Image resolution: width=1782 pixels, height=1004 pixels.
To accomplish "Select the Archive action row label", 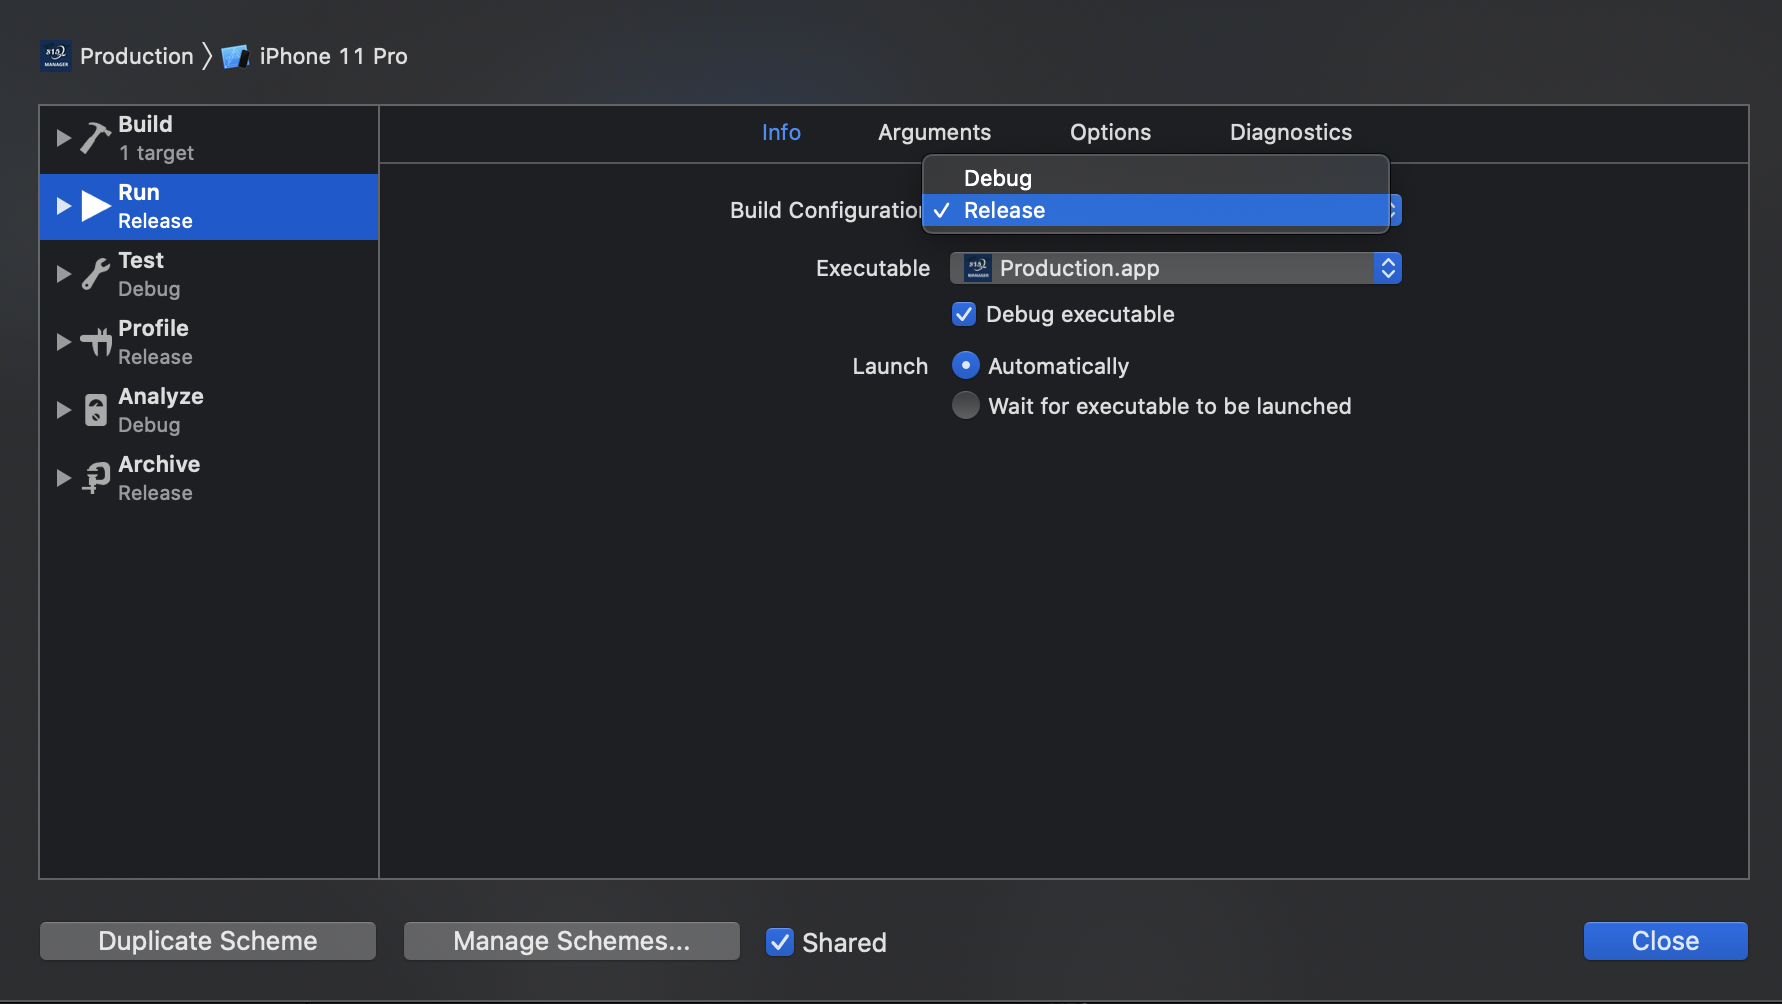I will 159,464.
